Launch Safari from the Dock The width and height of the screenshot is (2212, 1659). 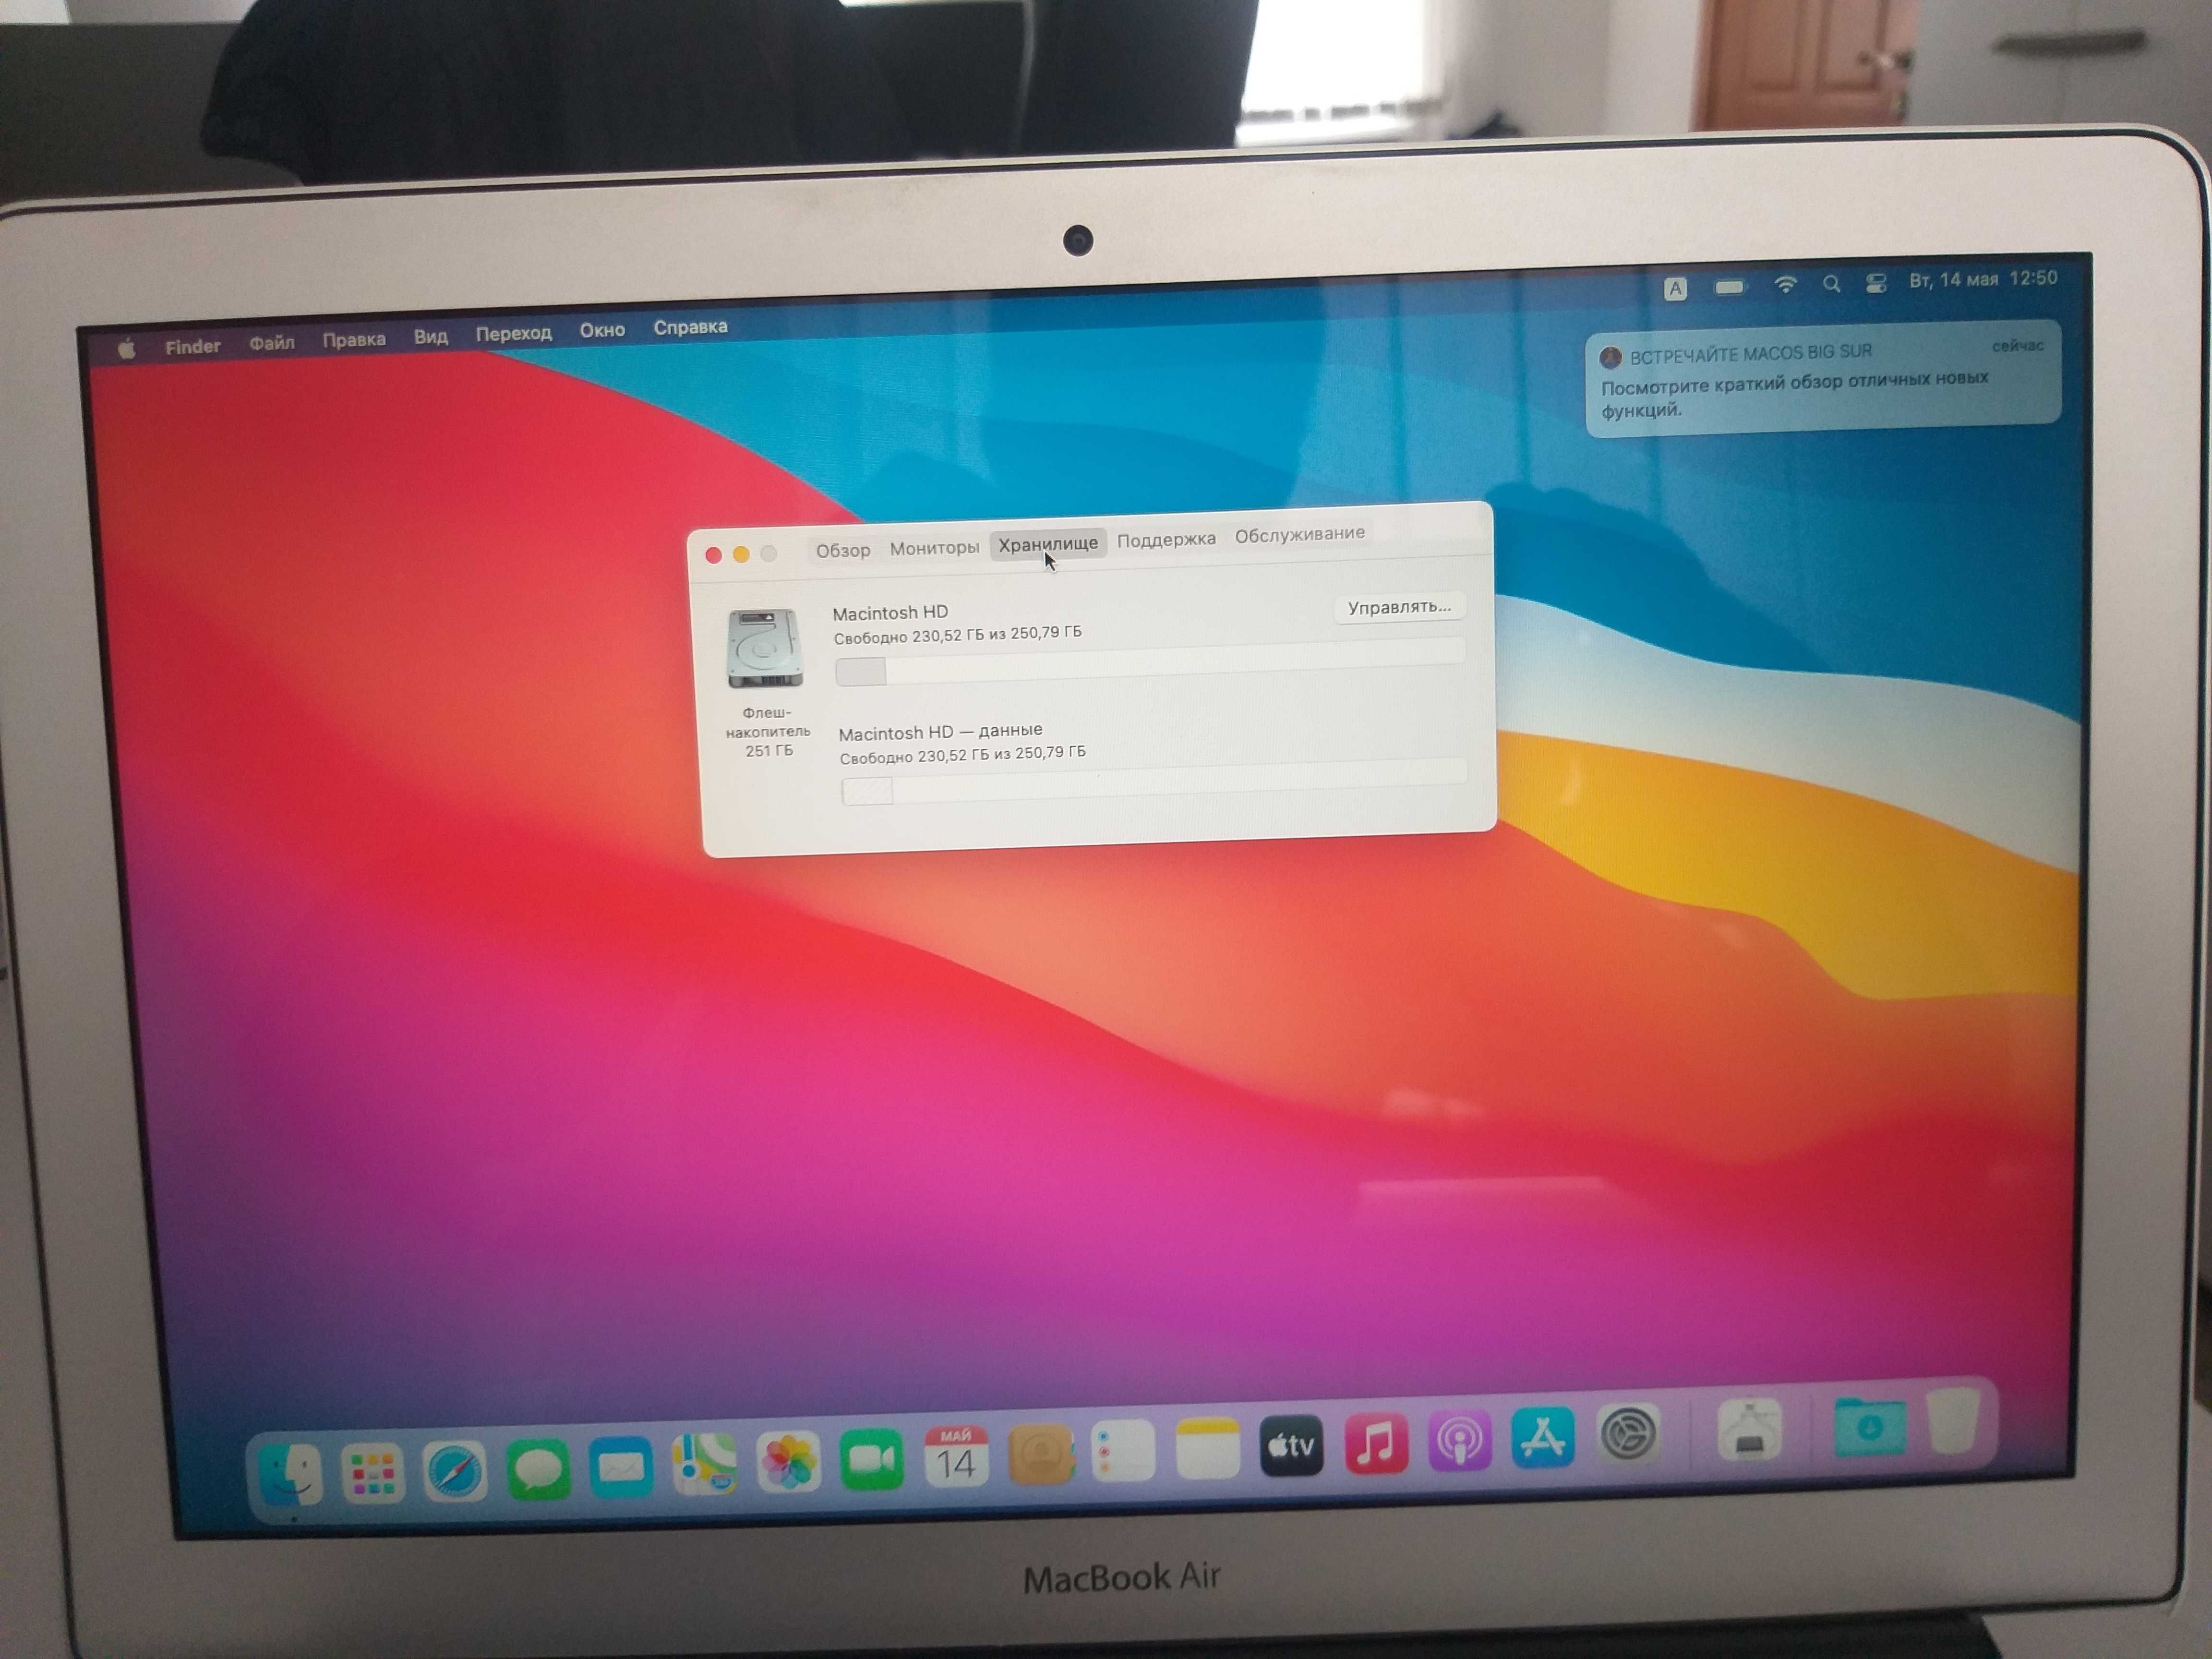[x=455, y=1471]
